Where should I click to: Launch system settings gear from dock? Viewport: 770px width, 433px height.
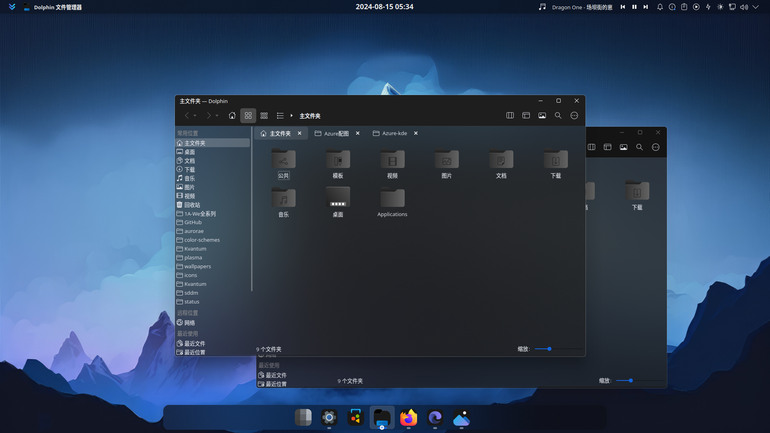[x=329, y=418]
